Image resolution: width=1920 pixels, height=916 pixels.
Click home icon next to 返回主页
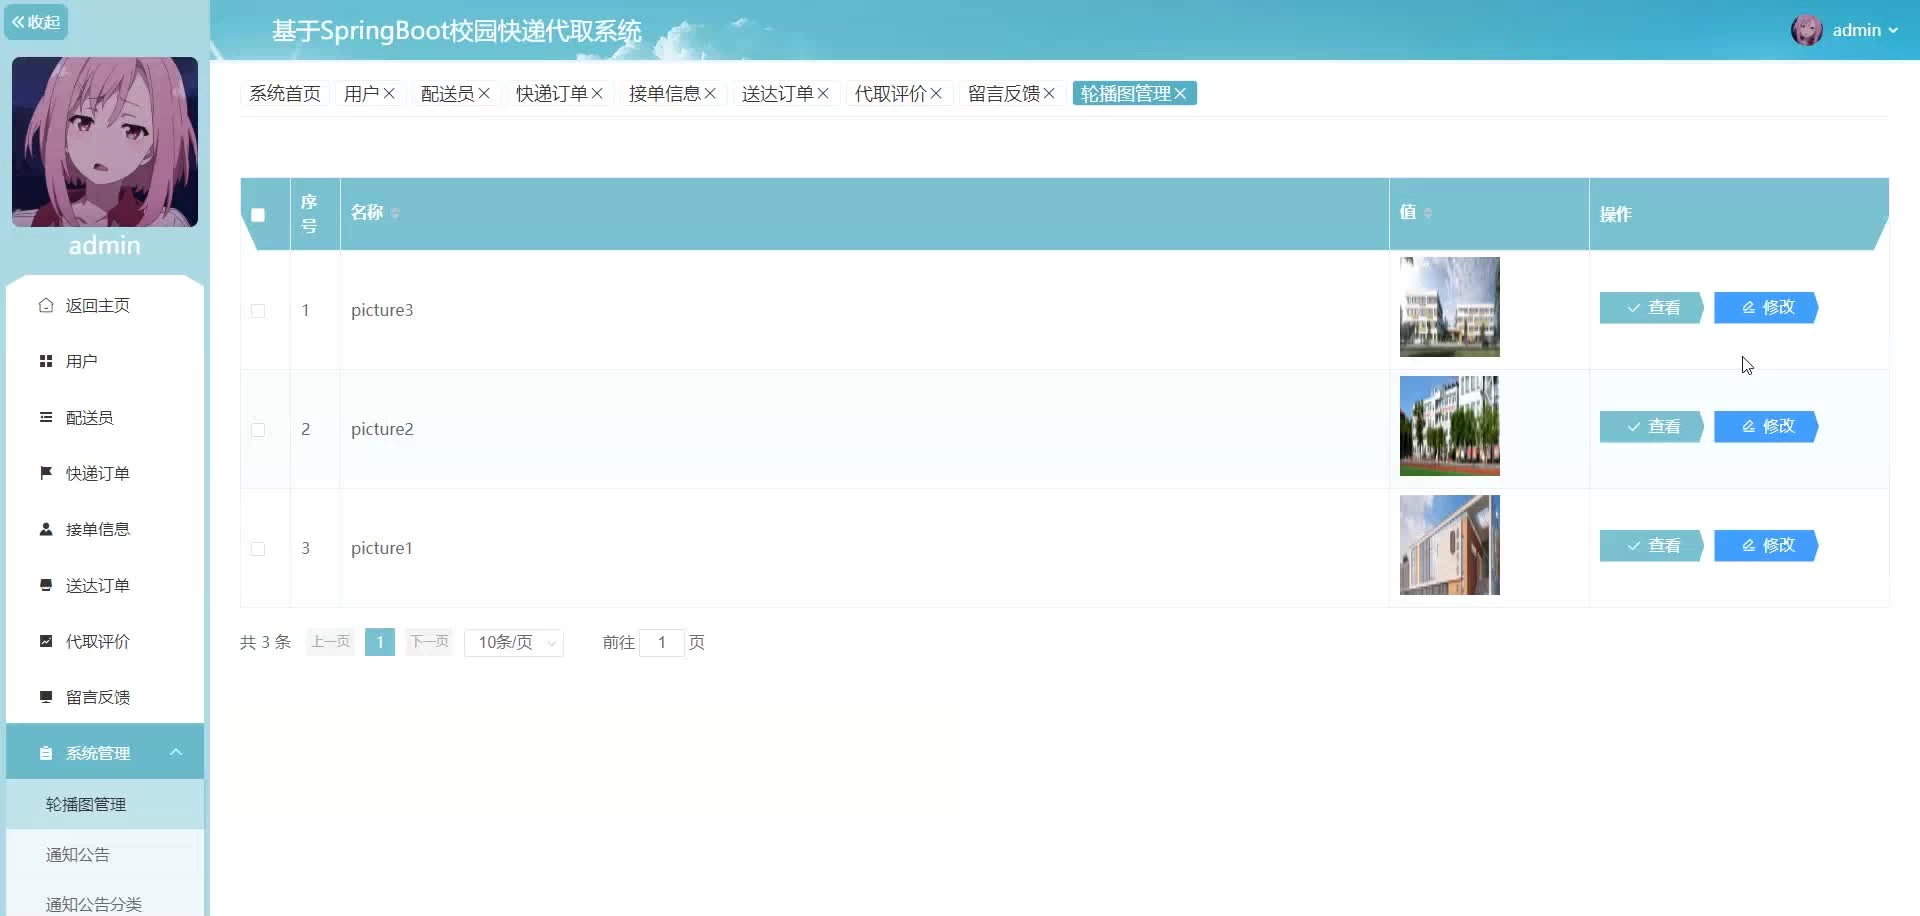[46, 305]
